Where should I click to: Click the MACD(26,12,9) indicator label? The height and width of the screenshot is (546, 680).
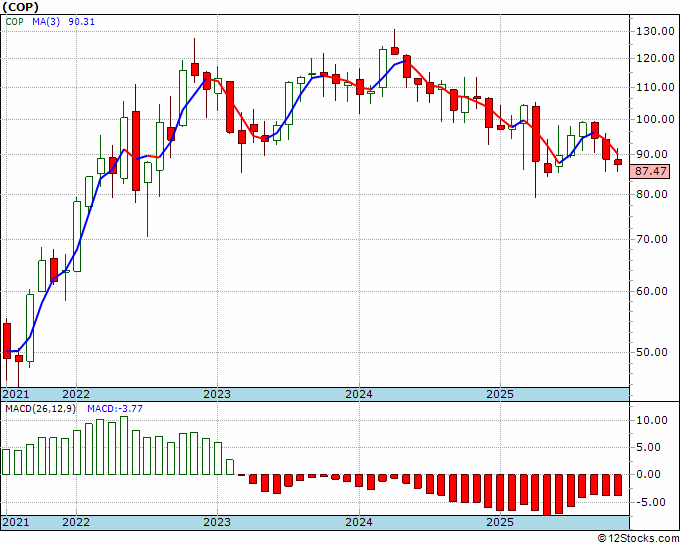coord(40,409)
